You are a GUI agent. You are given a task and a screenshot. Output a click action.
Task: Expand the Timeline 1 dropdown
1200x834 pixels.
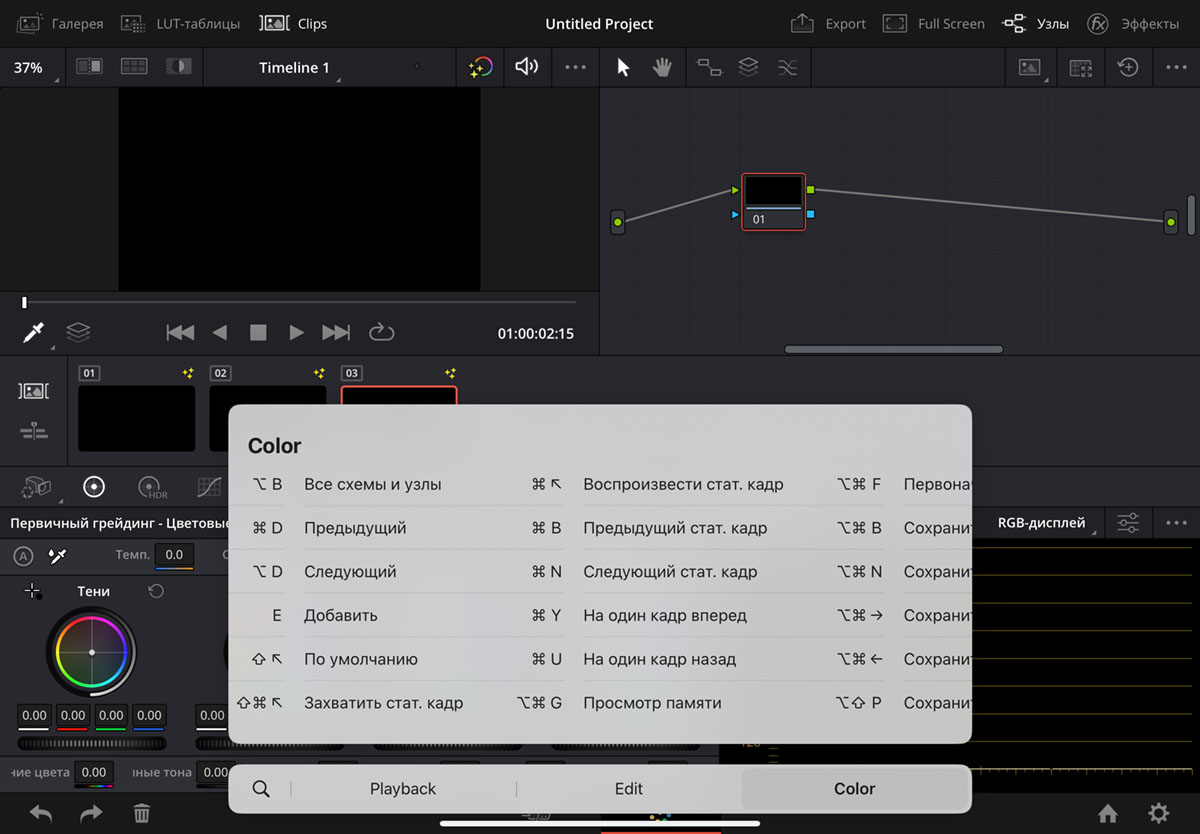pyautogui.click(x=294, y=67)
